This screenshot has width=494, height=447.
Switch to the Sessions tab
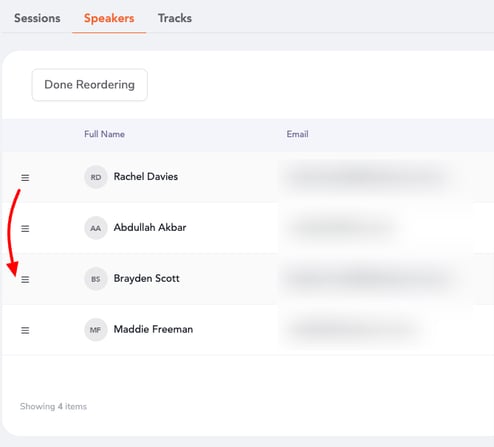coord(37,18)
